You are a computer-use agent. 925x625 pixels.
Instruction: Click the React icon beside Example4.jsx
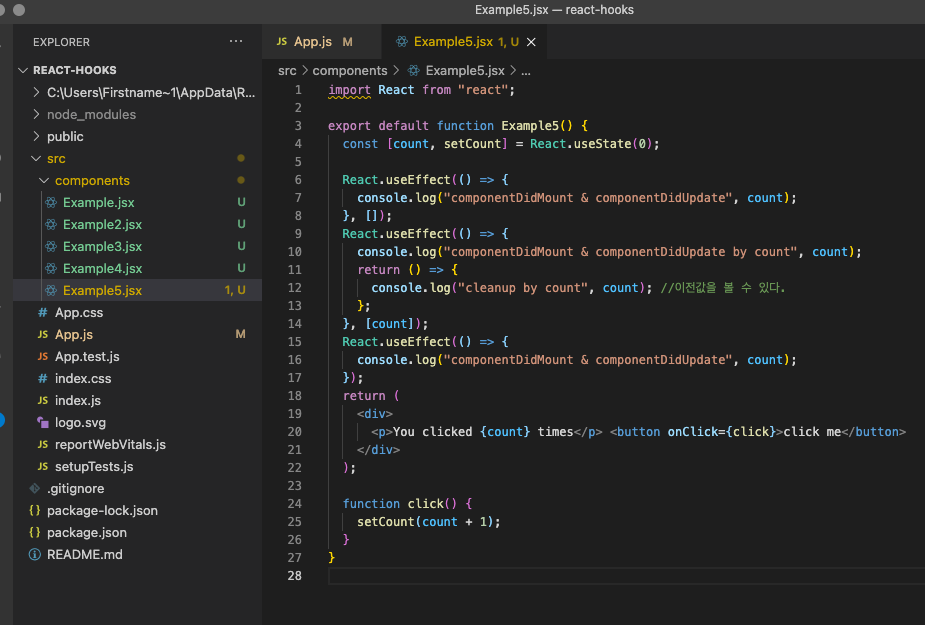[x=51, y=269]
